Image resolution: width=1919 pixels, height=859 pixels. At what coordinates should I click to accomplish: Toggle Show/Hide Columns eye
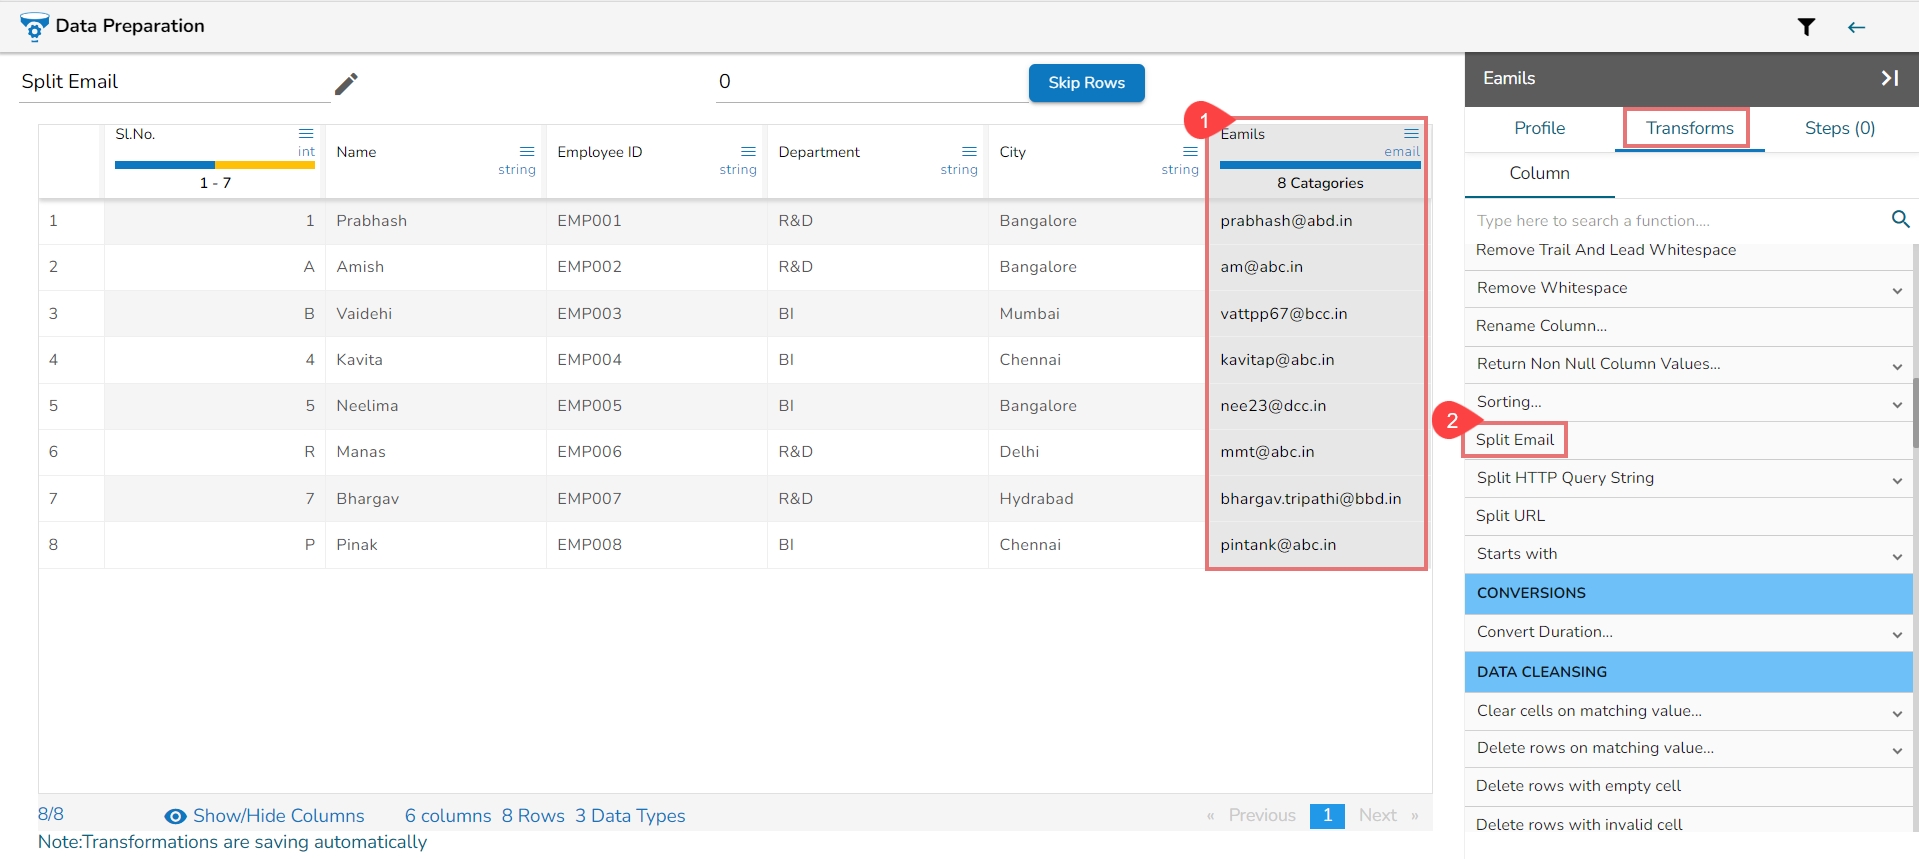176,816
